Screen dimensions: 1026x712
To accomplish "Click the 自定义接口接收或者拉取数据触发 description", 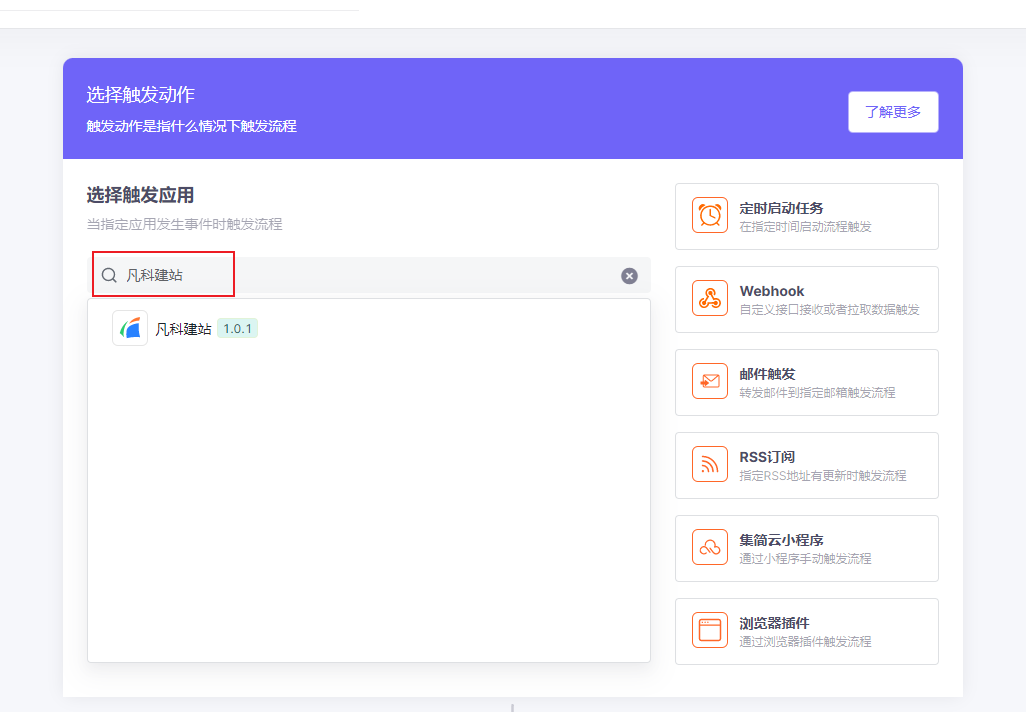I will pos(830,310).
